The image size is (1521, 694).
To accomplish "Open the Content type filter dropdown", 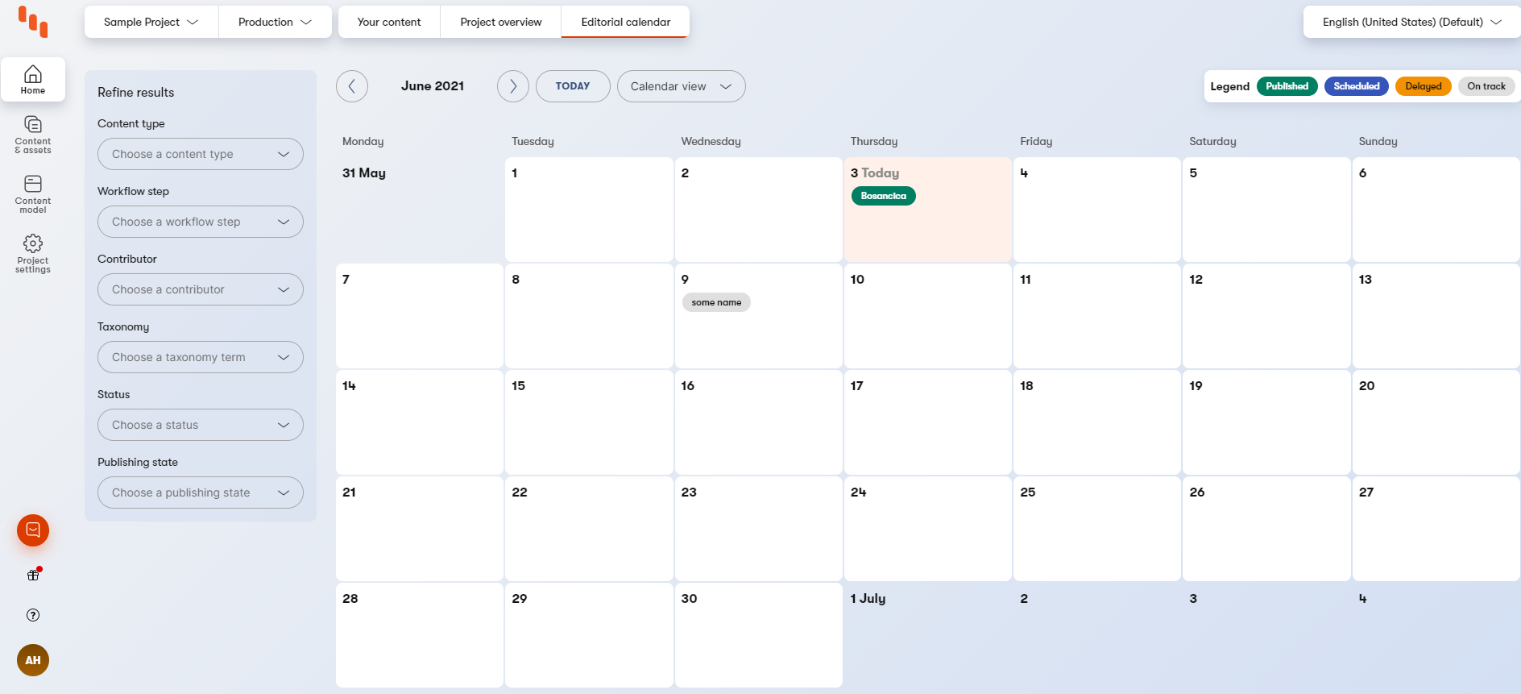I will point(200,154).
